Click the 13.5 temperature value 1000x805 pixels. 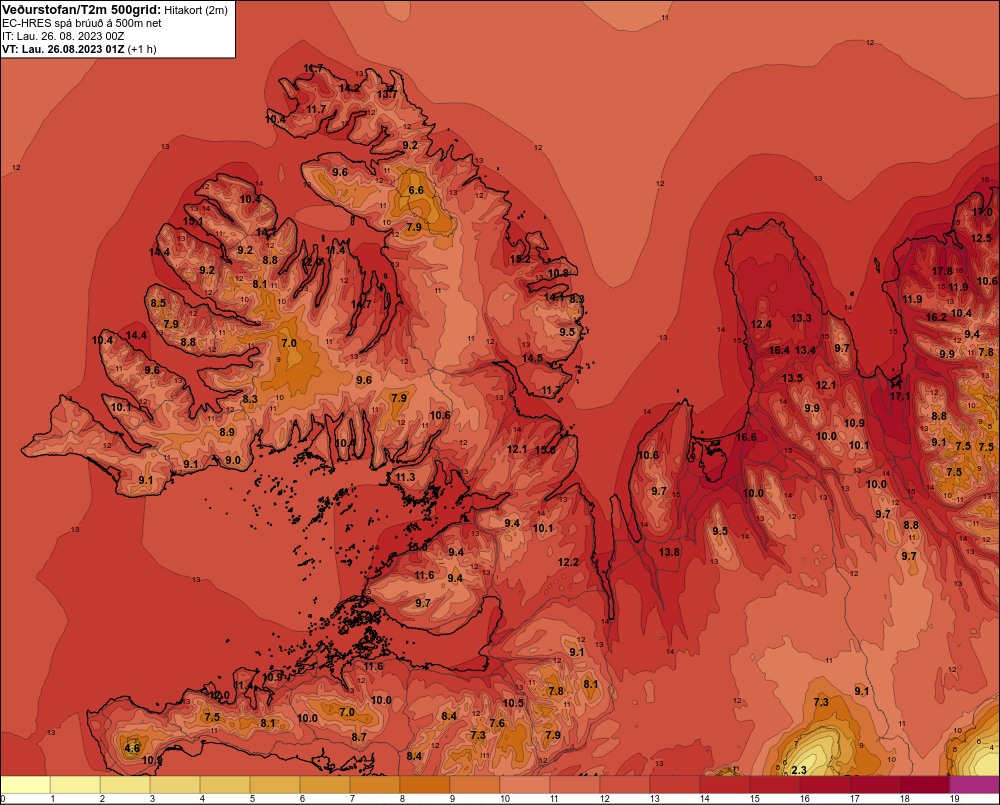[x=792, y=378]
